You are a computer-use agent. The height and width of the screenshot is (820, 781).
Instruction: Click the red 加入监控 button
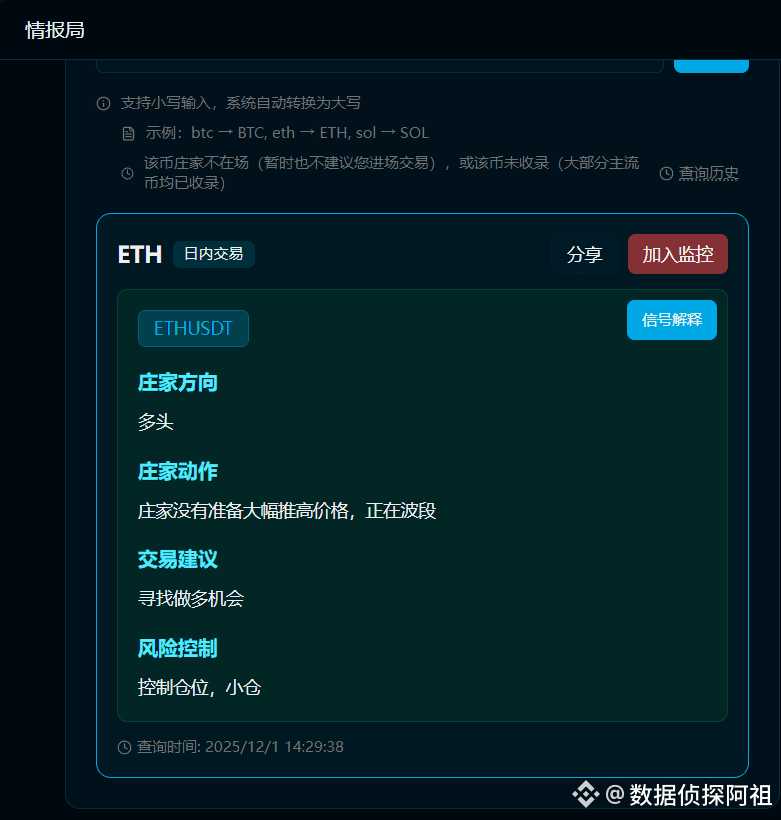tap(677, 254)
